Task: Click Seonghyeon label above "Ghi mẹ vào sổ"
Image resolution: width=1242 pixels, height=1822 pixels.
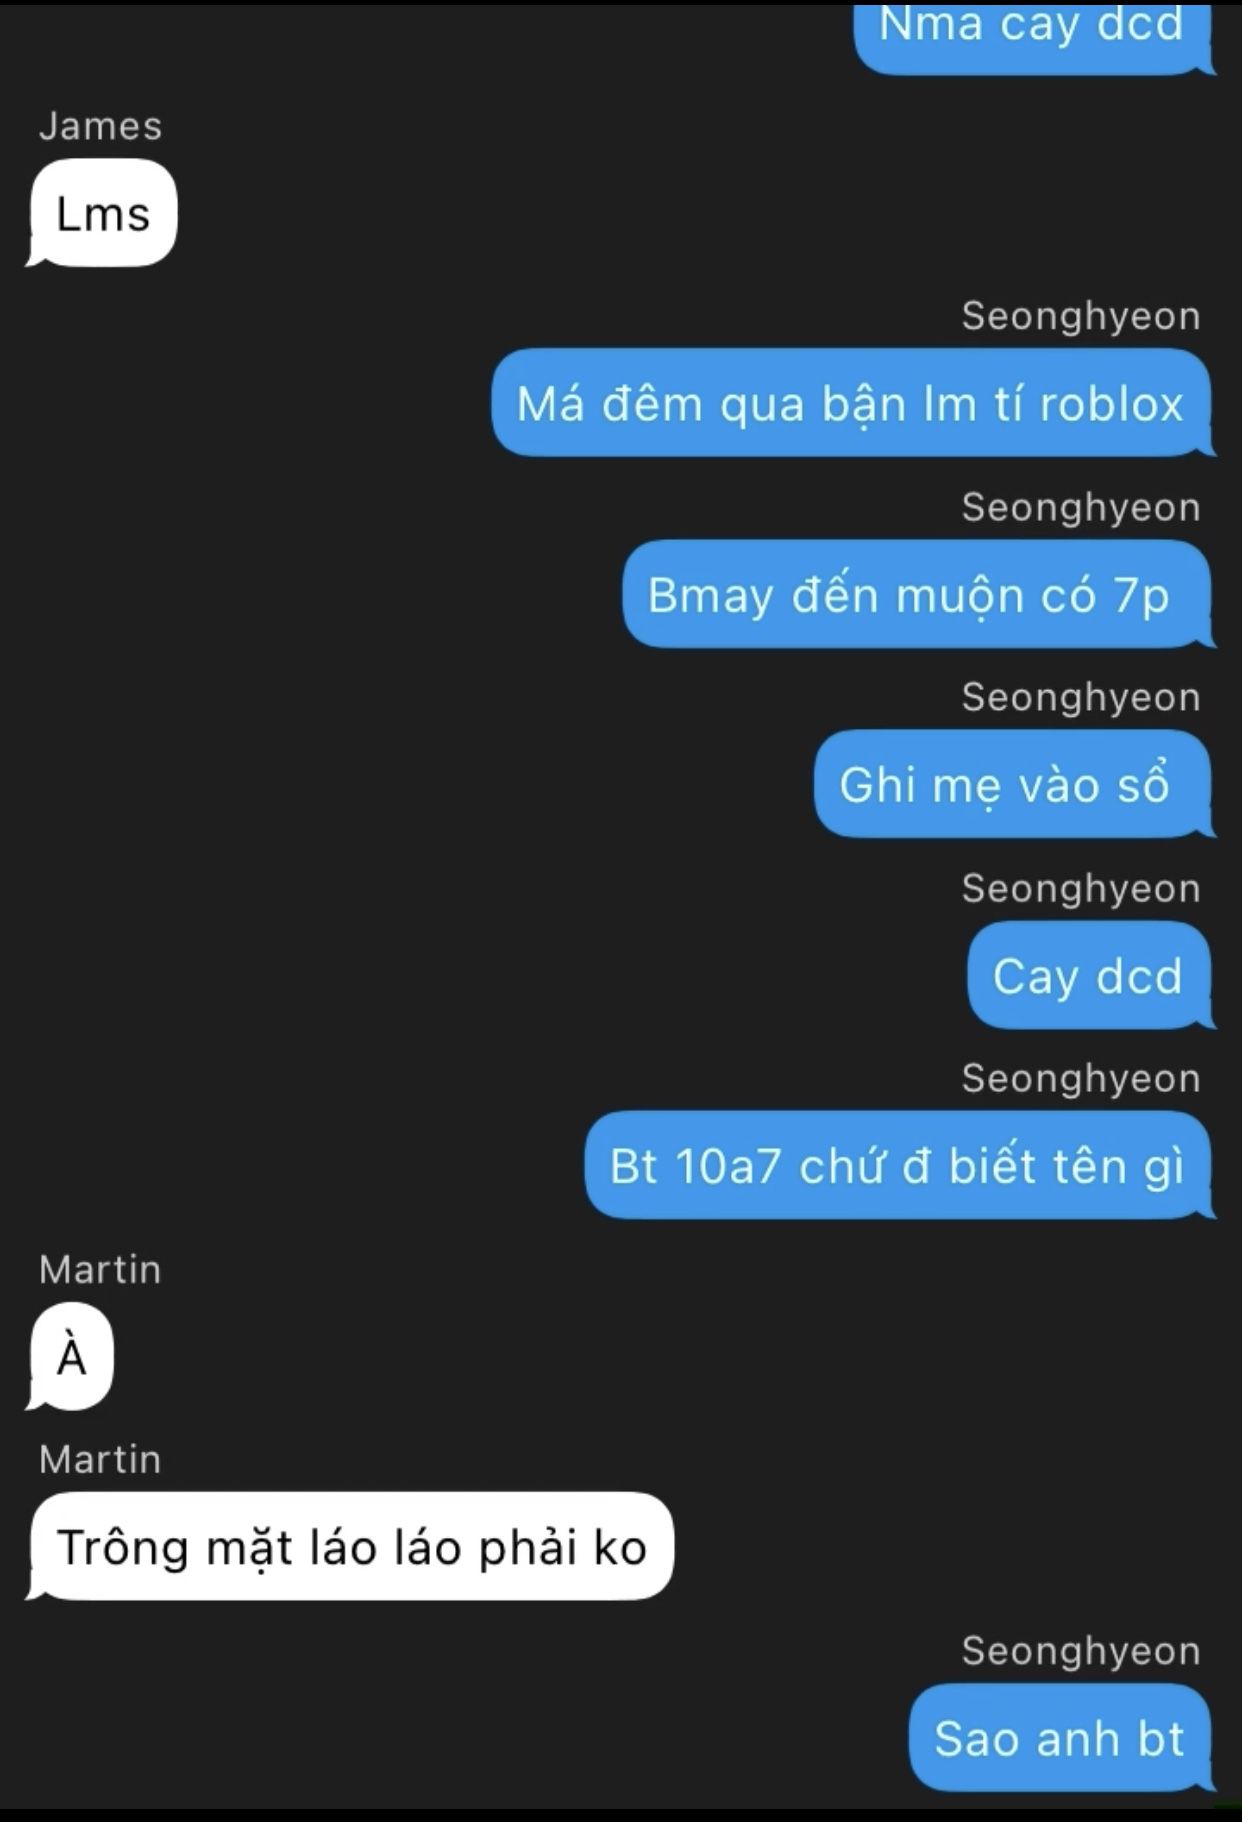Action: [x=1081, y=697]
